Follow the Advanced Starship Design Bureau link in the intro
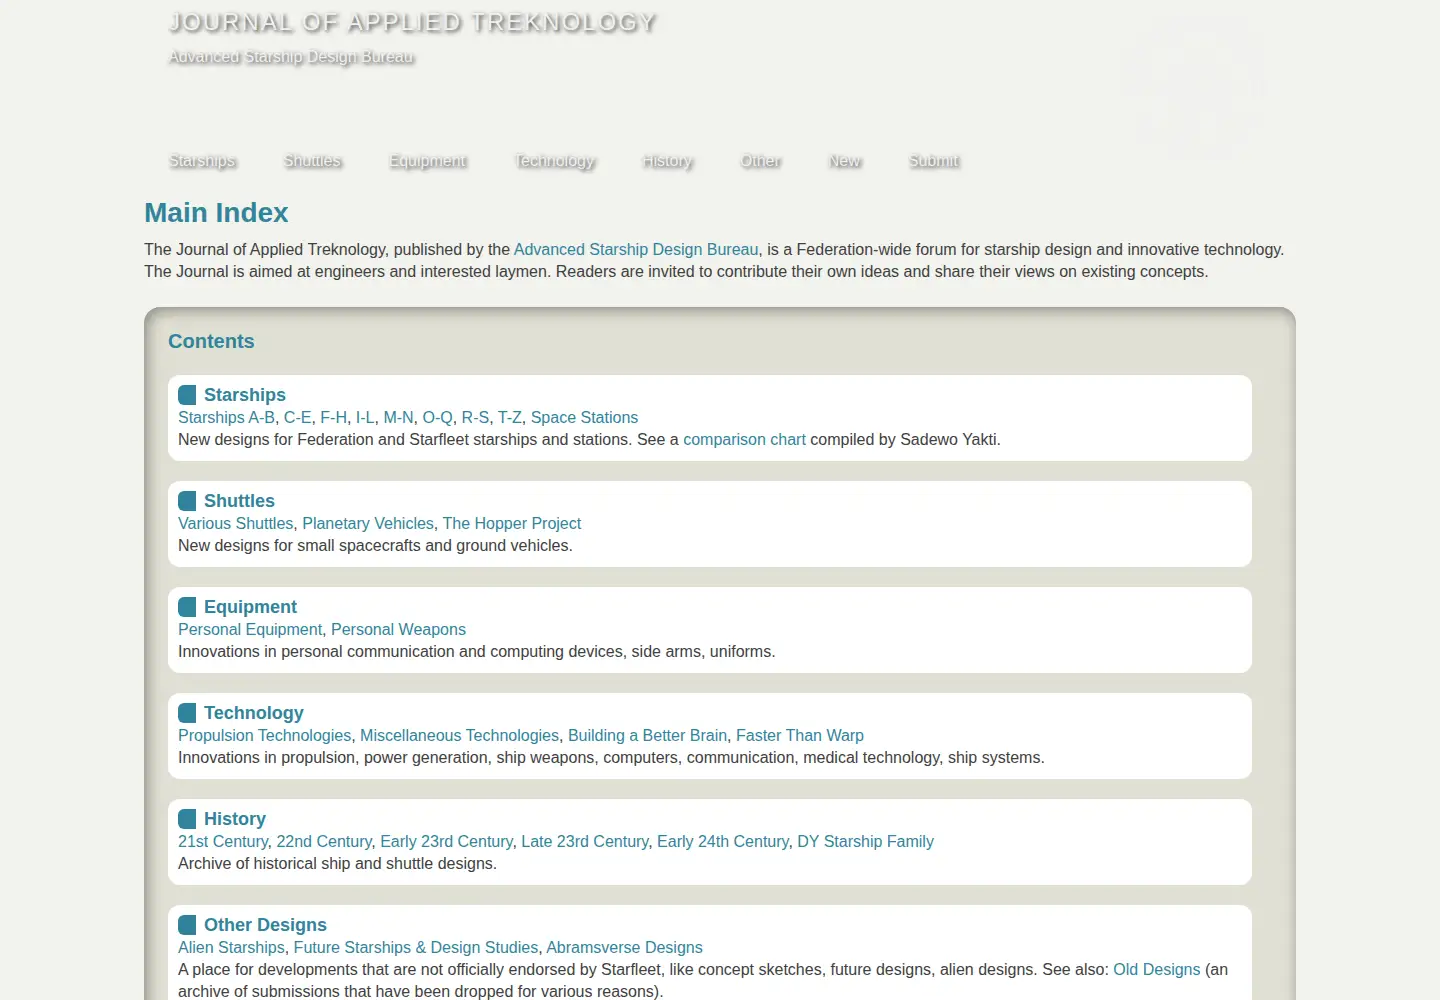The width and height of the screenshot is (1440, 1000). point(636,249)
